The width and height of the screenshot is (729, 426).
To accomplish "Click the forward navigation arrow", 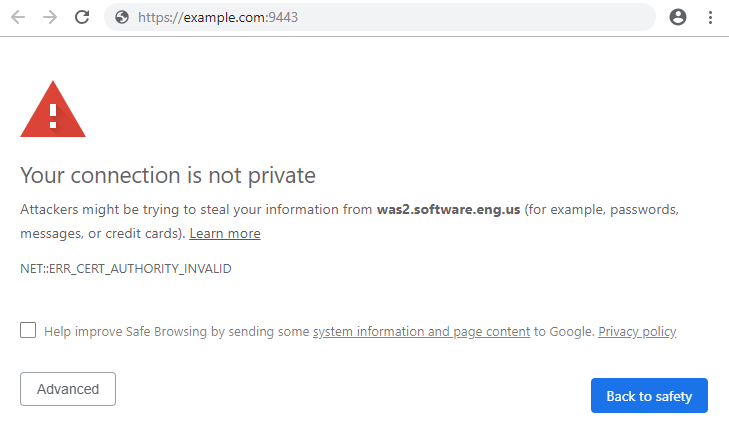I will [50, 17].
